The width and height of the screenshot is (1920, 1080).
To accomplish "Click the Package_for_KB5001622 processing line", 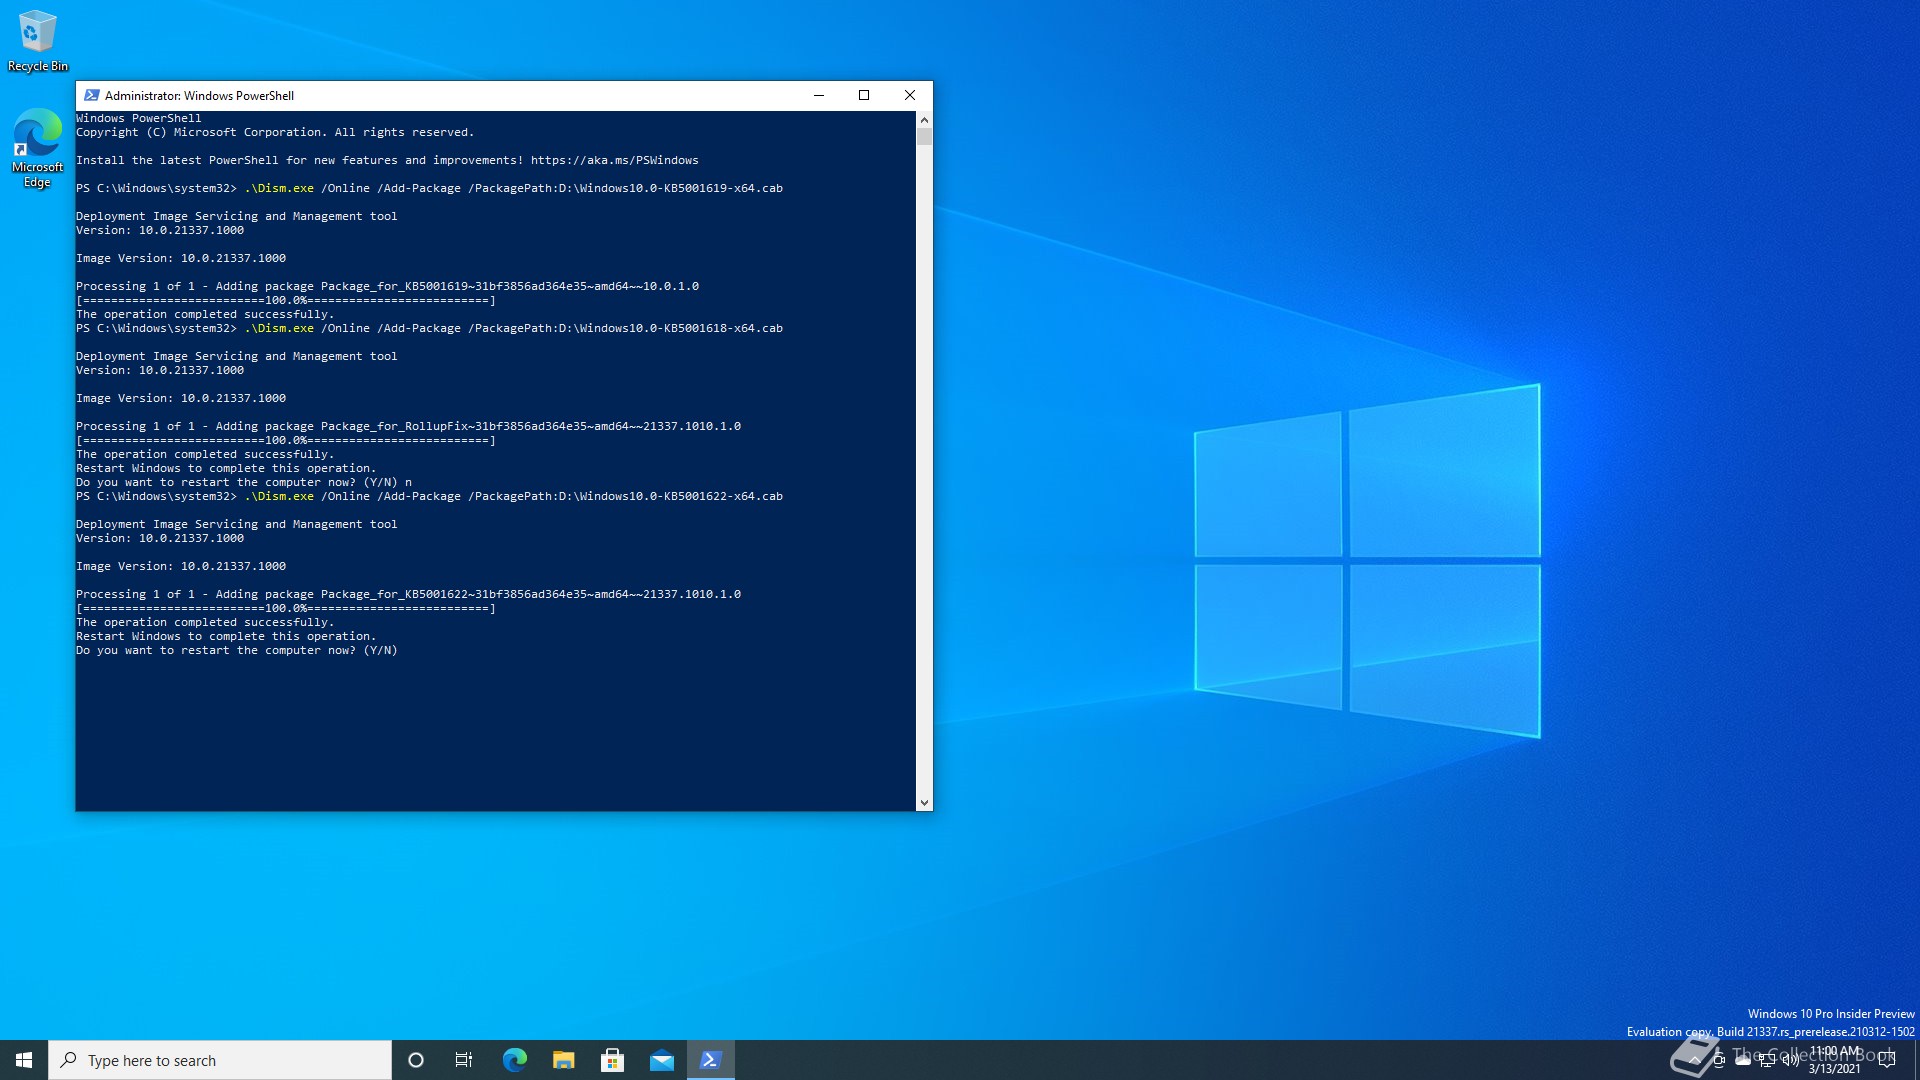I will [408, 594].
